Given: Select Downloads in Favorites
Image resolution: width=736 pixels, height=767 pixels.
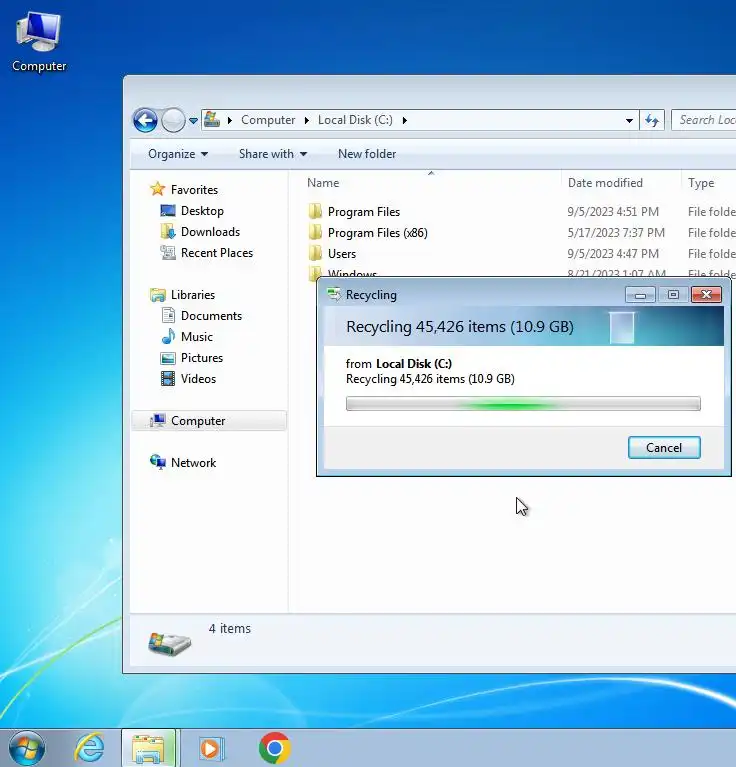Looking at the screenshot, I should coord(210,232).
